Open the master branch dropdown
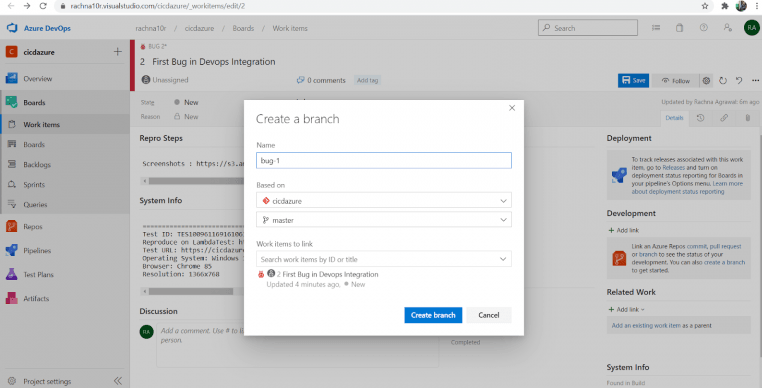Viewport: 762px width, 388px height. (x=383, y=220)
